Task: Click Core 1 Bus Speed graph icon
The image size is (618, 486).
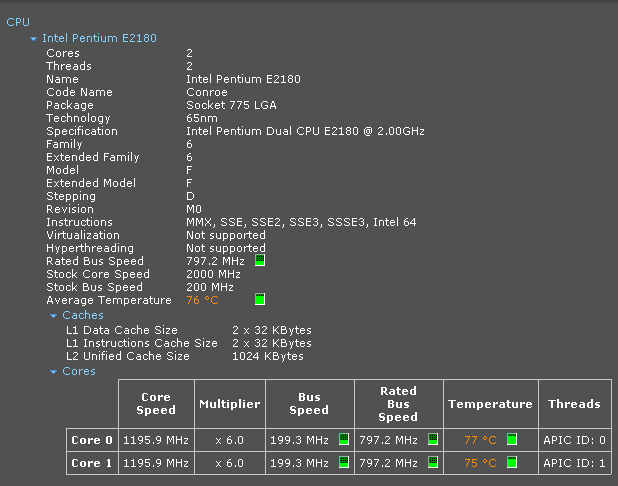Action: point(344,462)
